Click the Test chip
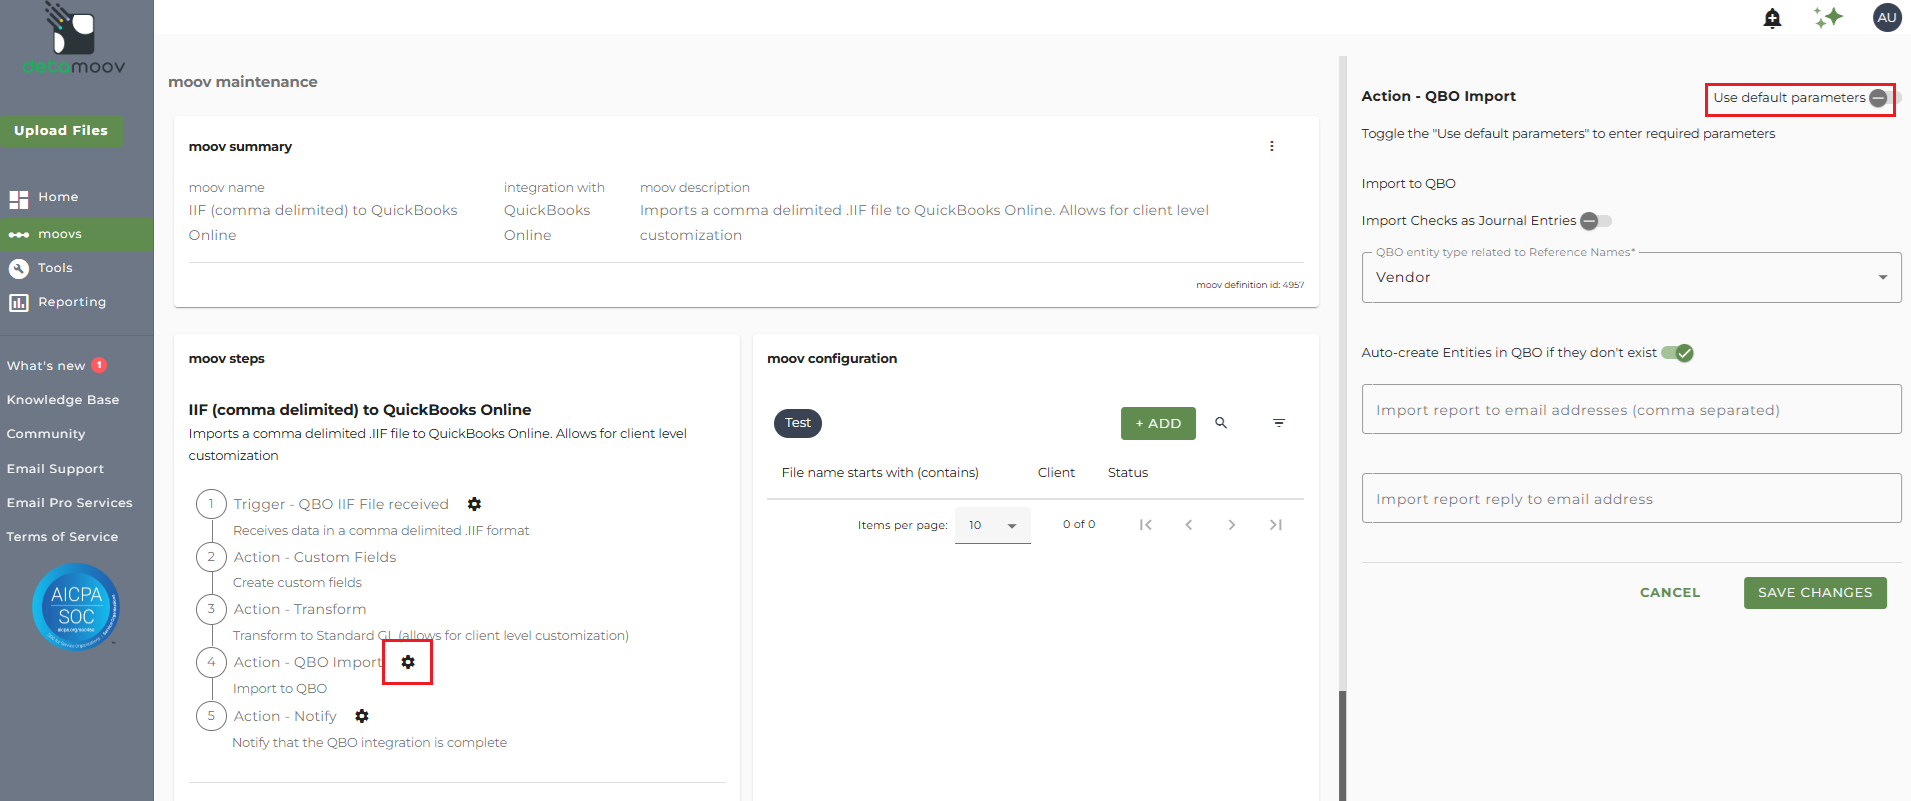The image size is (1911, 801). [x=798, y=423]
